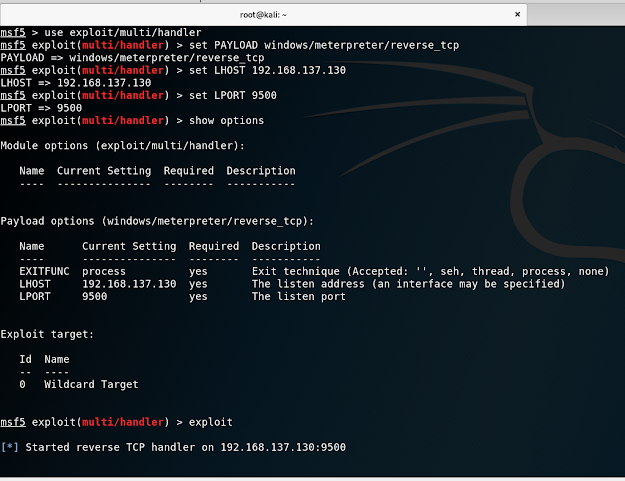Select the root@kali: ~ tab title
The height and width of the screenshot is (481, 625).
click(263, 15)
